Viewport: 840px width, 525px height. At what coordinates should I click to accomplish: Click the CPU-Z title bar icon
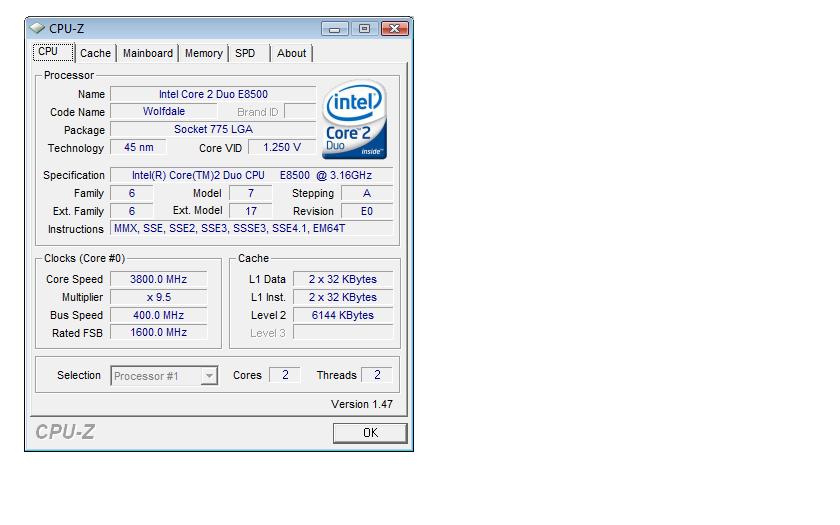(37, 27)
